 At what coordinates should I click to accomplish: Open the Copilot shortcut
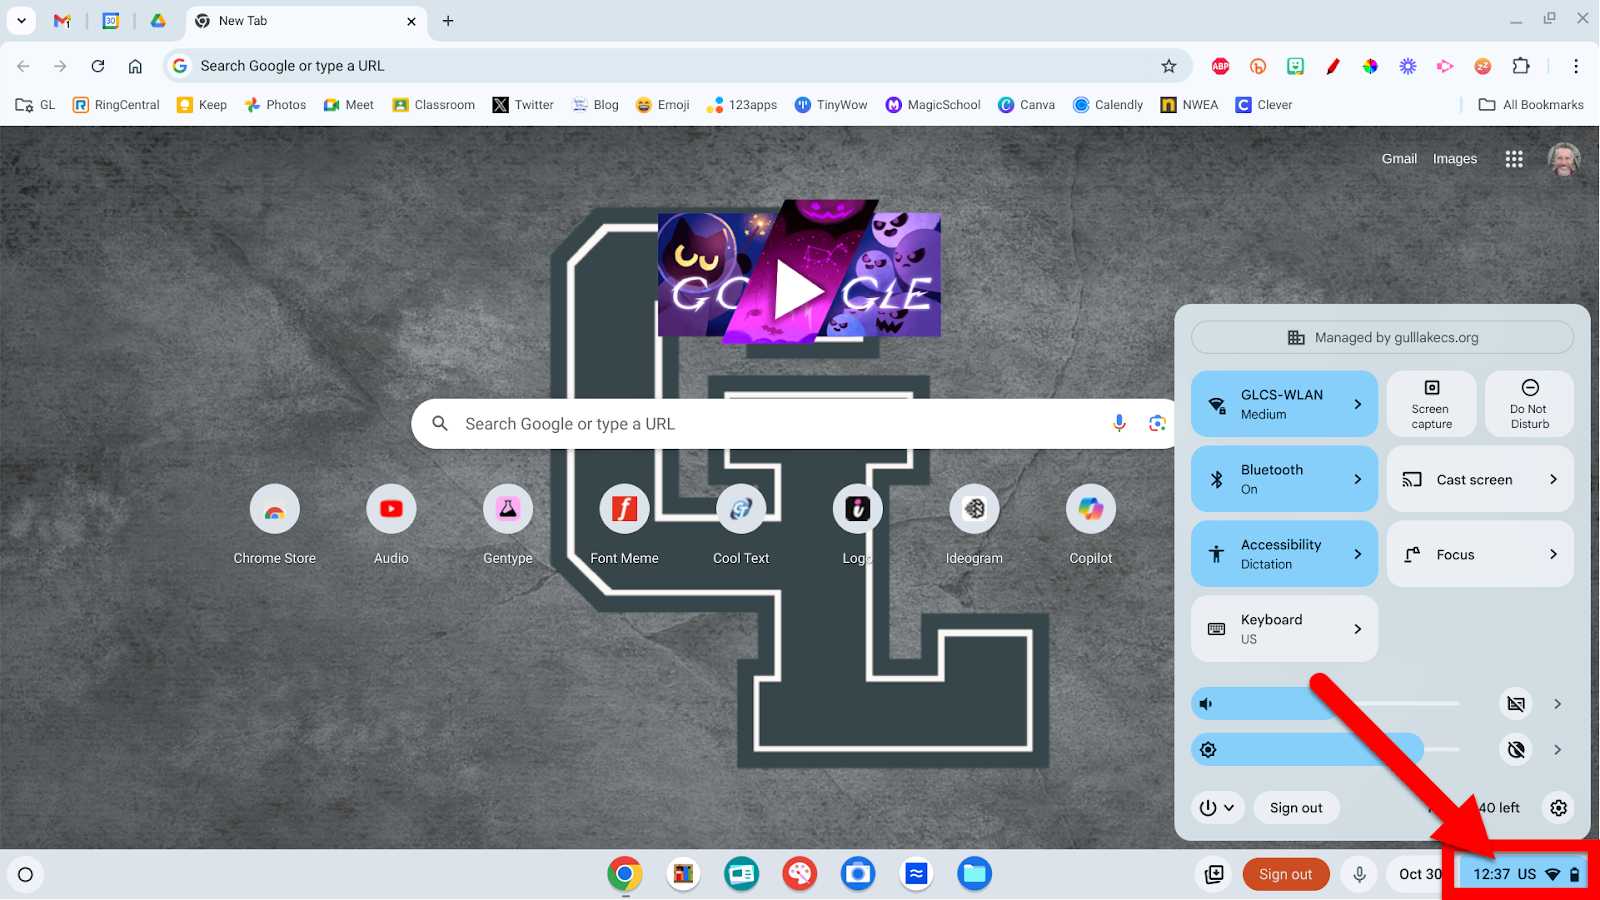tap(1091, 525)
